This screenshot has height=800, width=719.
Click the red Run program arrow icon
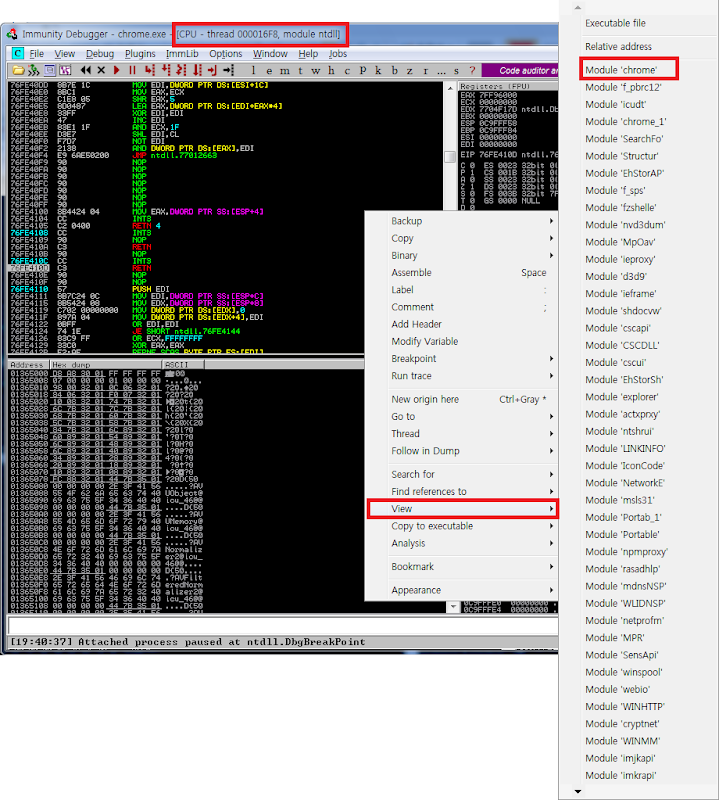[x=117, y=70]
